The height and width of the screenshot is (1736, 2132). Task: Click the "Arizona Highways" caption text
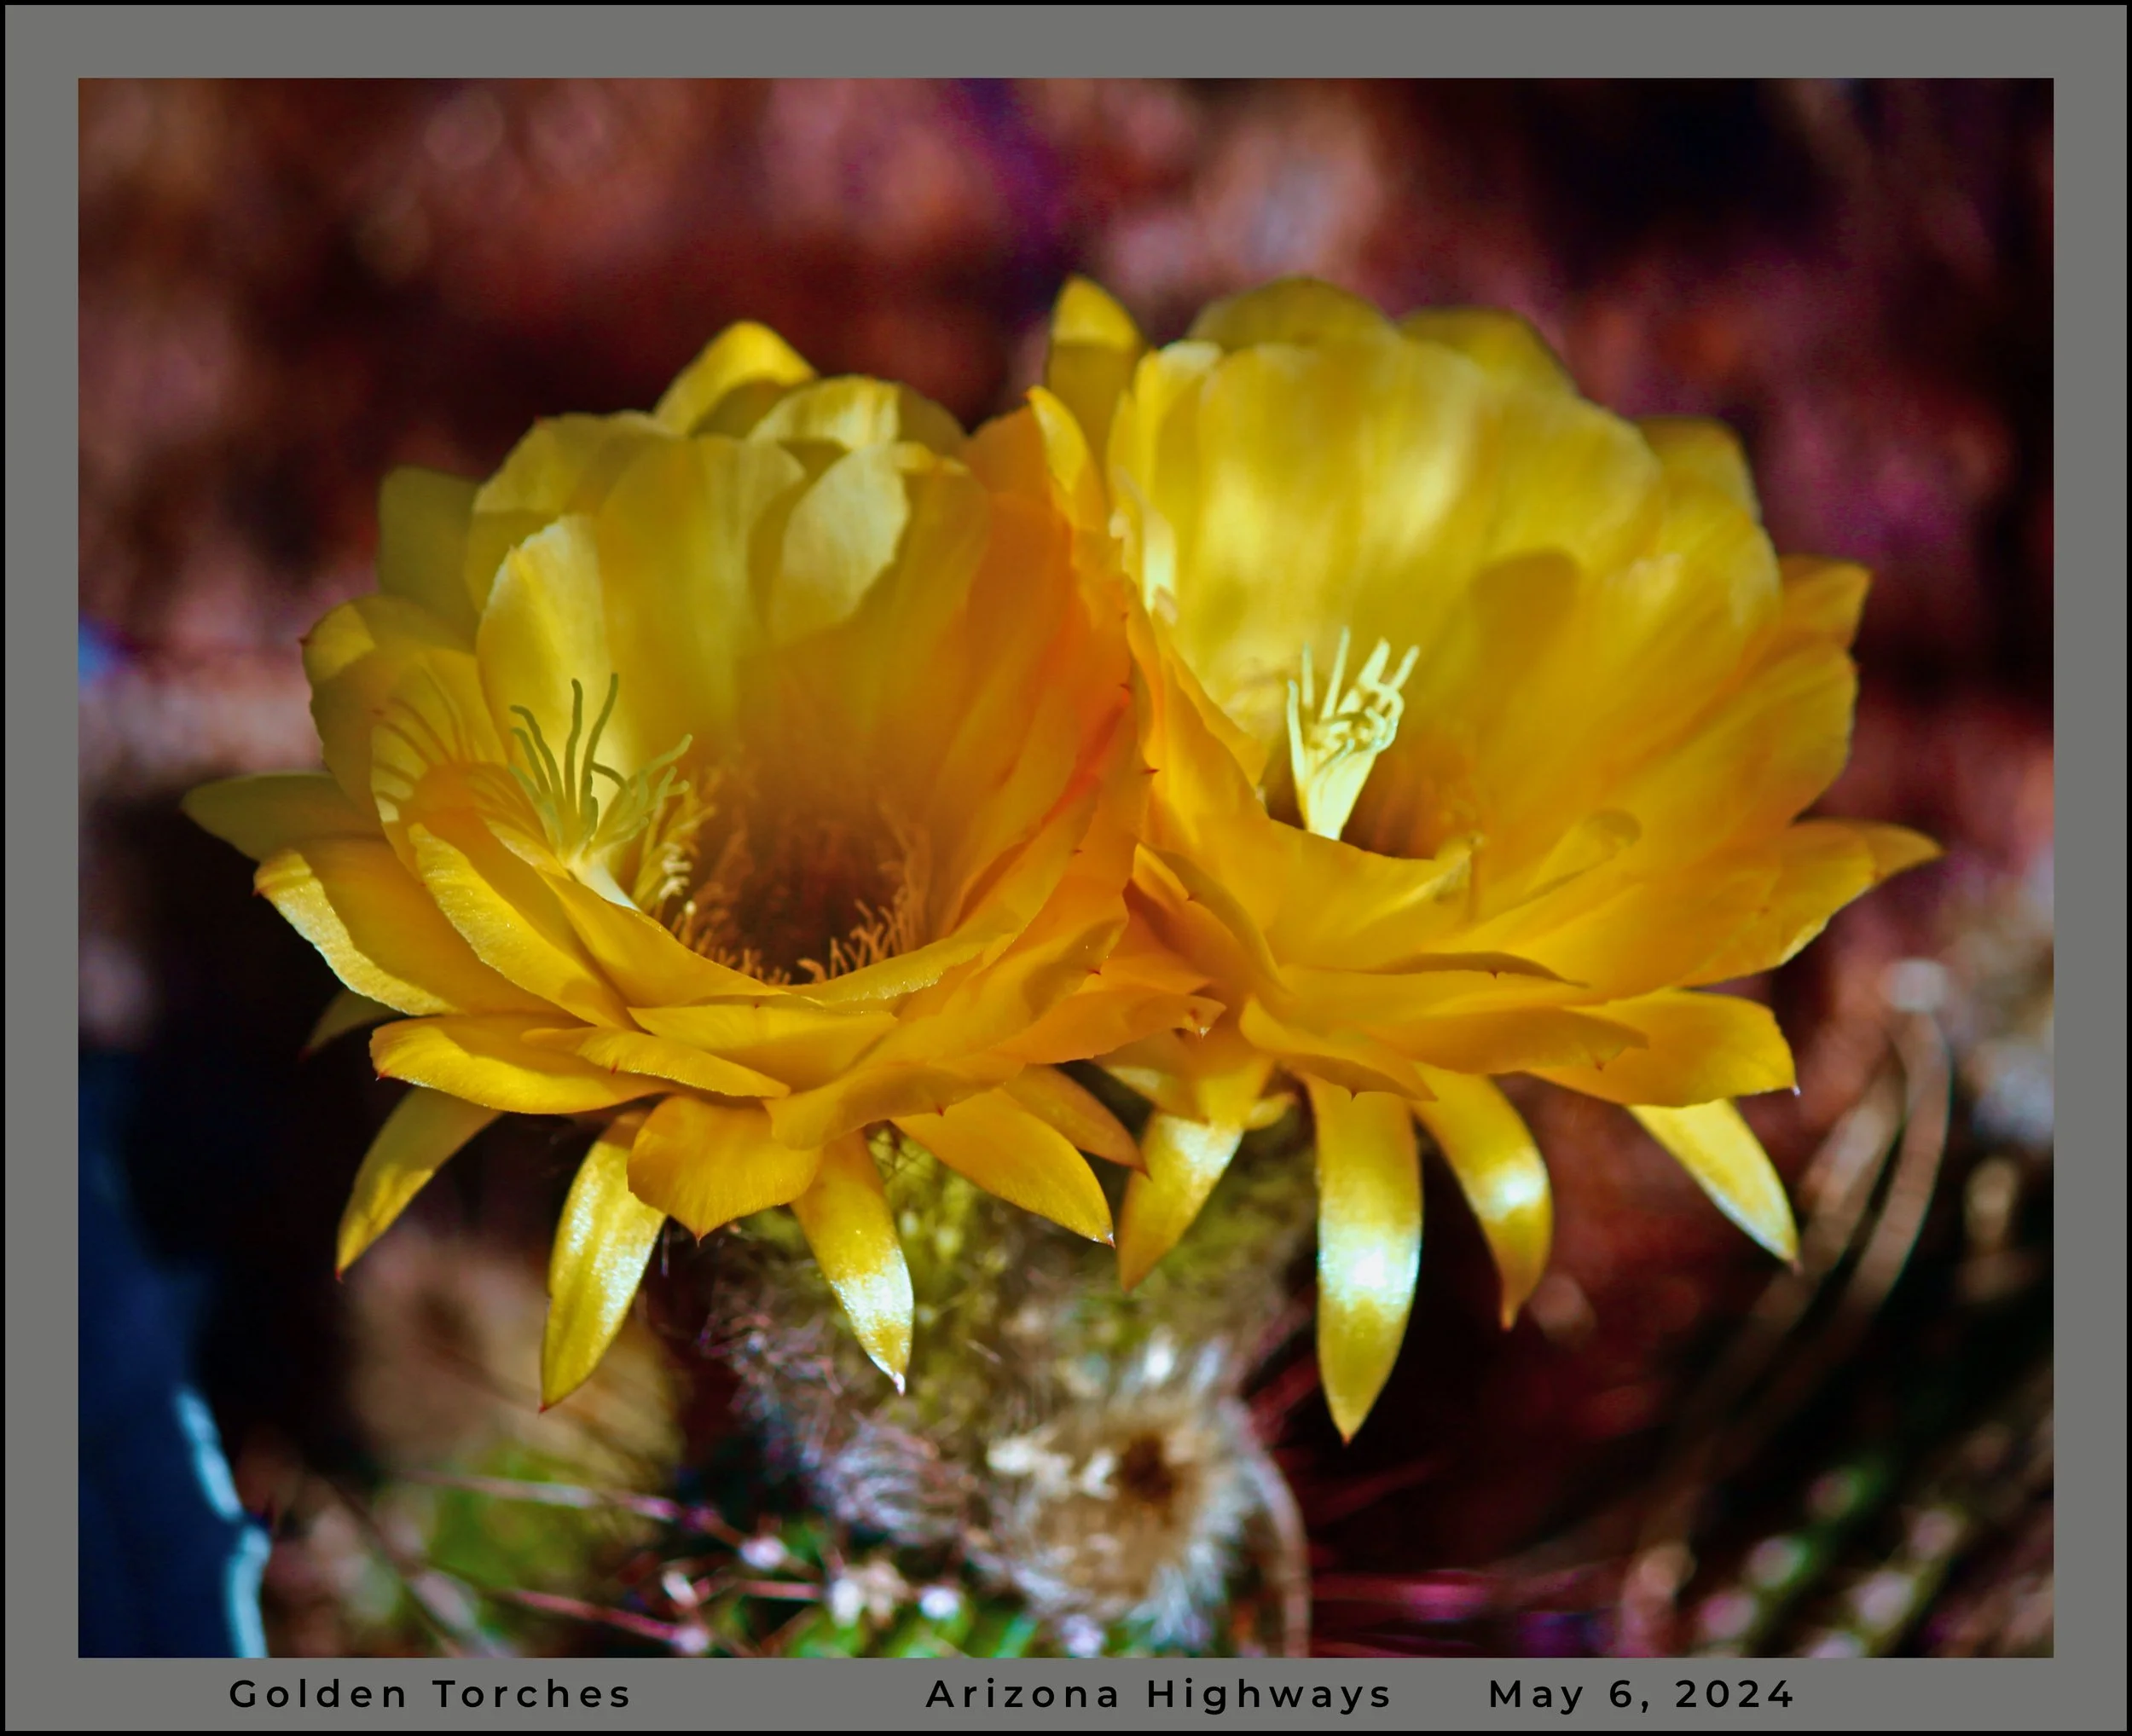click(1158, 1694)
